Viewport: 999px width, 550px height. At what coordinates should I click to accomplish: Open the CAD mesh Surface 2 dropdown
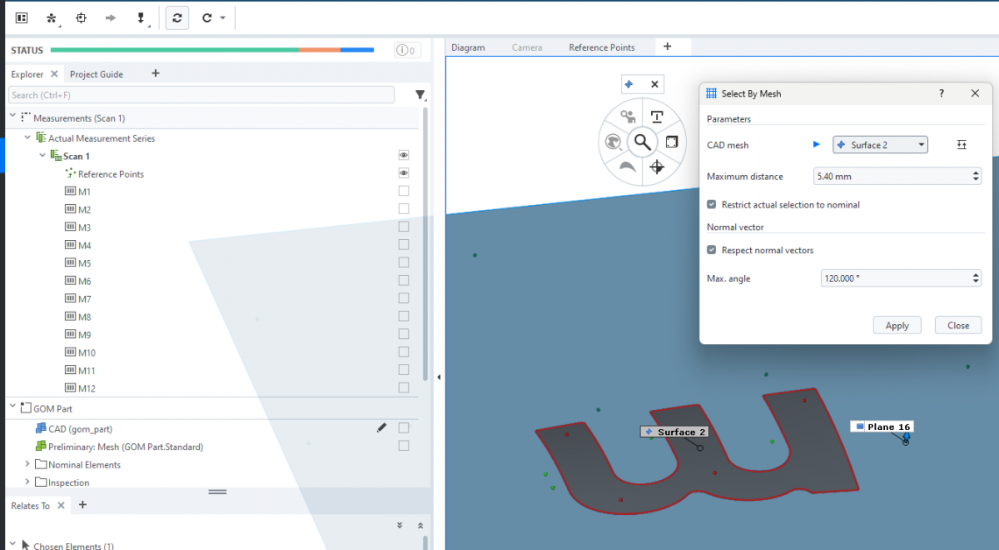(x=880, y=145)
